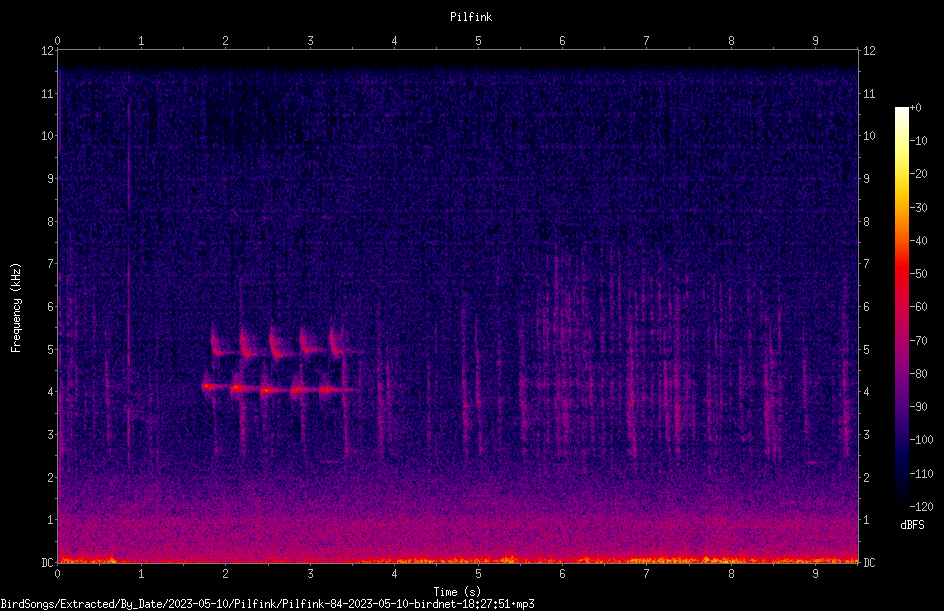Click the 2 second mark on top axis
The image size is (944, 611).
coord(225,41)
